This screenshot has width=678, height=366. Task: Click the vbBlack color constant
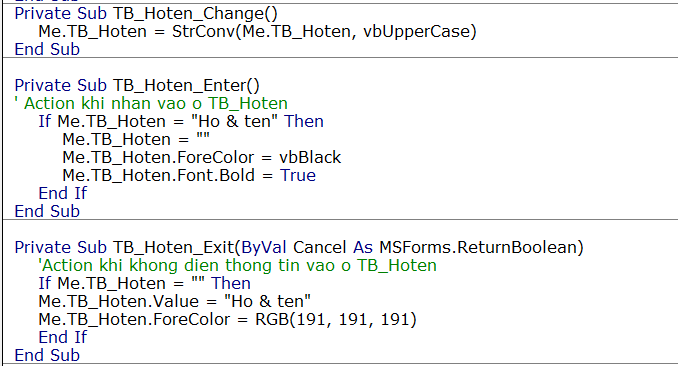coord(310,157)
